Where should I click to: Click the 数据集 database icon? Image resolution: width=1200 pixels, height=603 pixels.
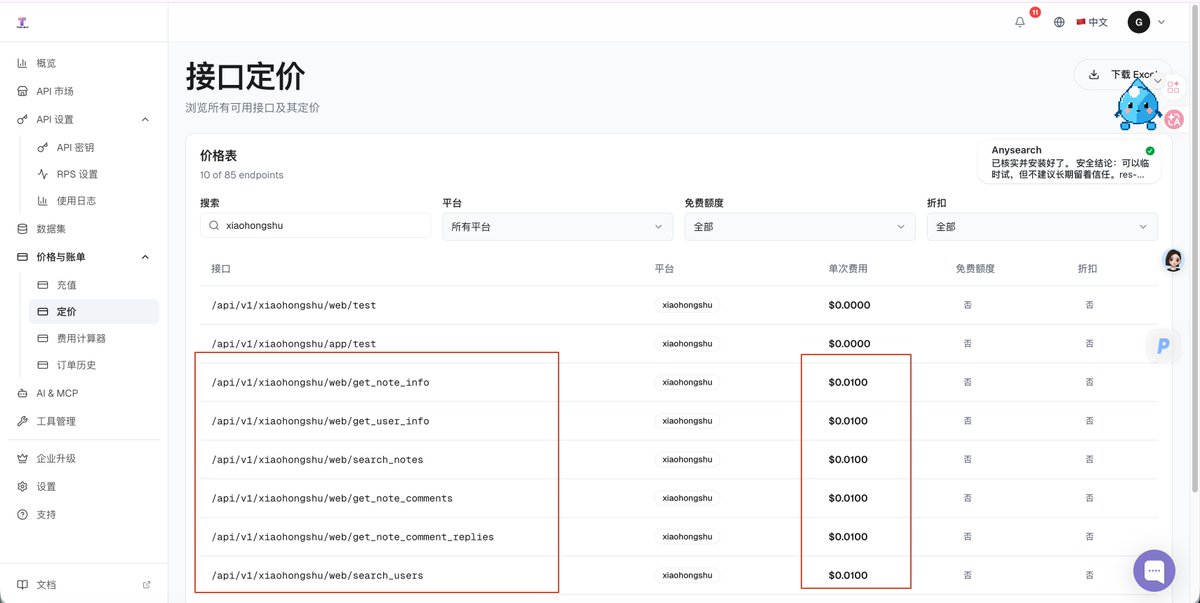[22, 229]
